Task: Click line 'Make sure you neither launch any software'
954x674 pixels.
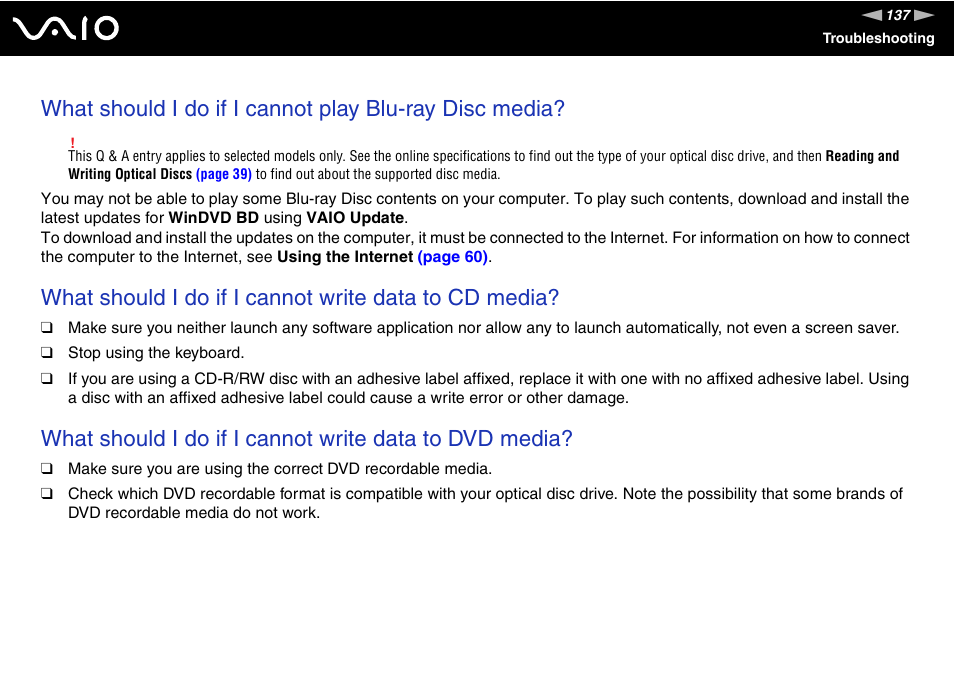Action: pos(484,328)
